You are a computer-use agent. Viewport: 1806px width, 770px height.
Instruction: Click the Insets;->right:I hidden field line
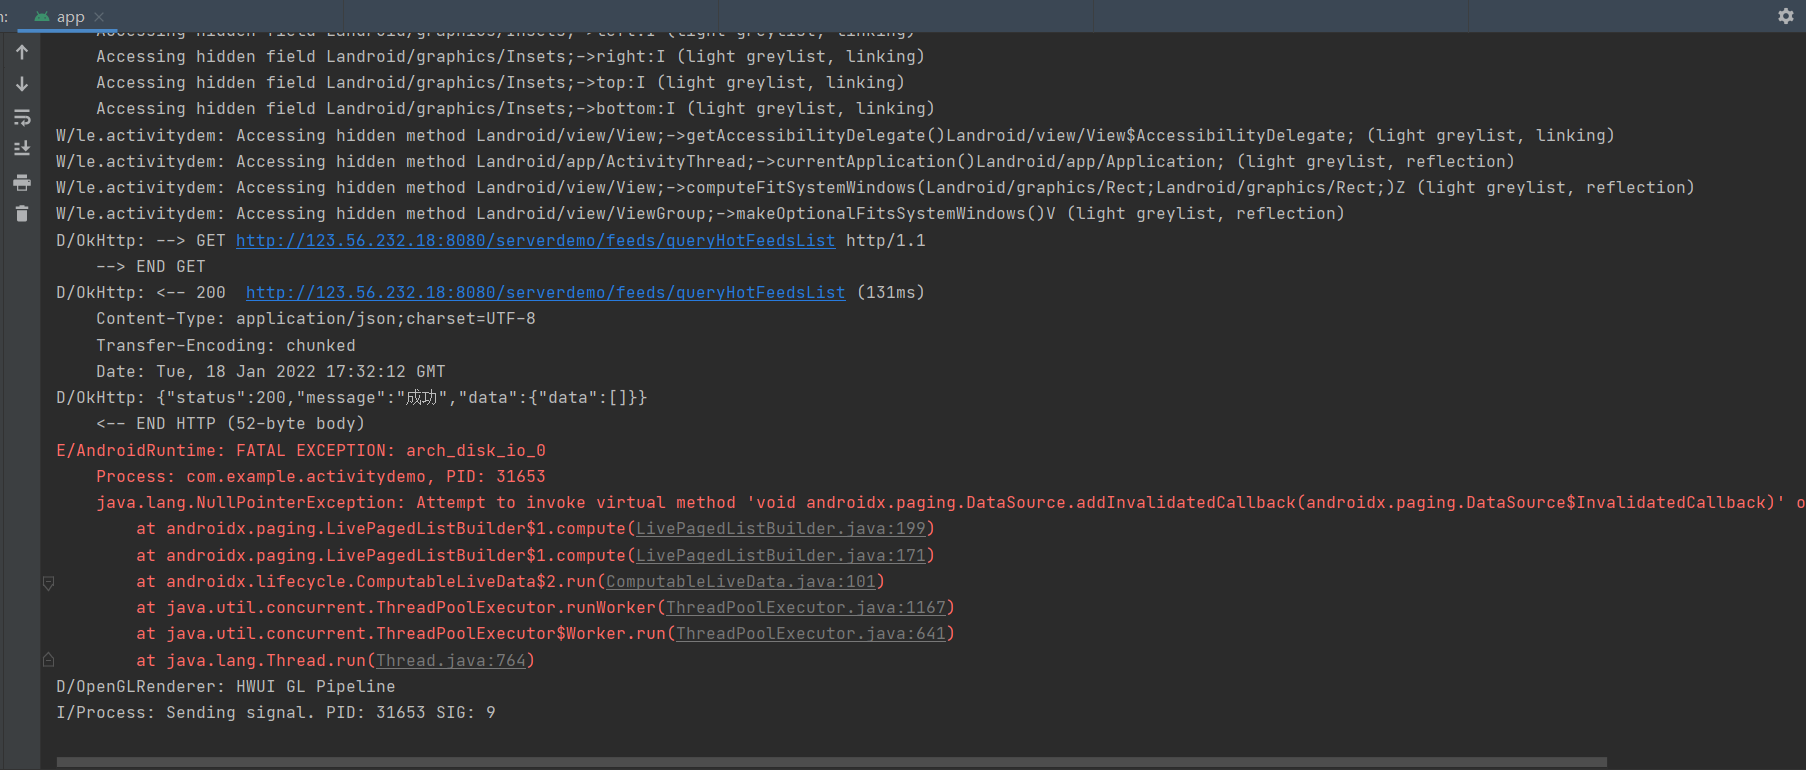click(x=511, y=56)
